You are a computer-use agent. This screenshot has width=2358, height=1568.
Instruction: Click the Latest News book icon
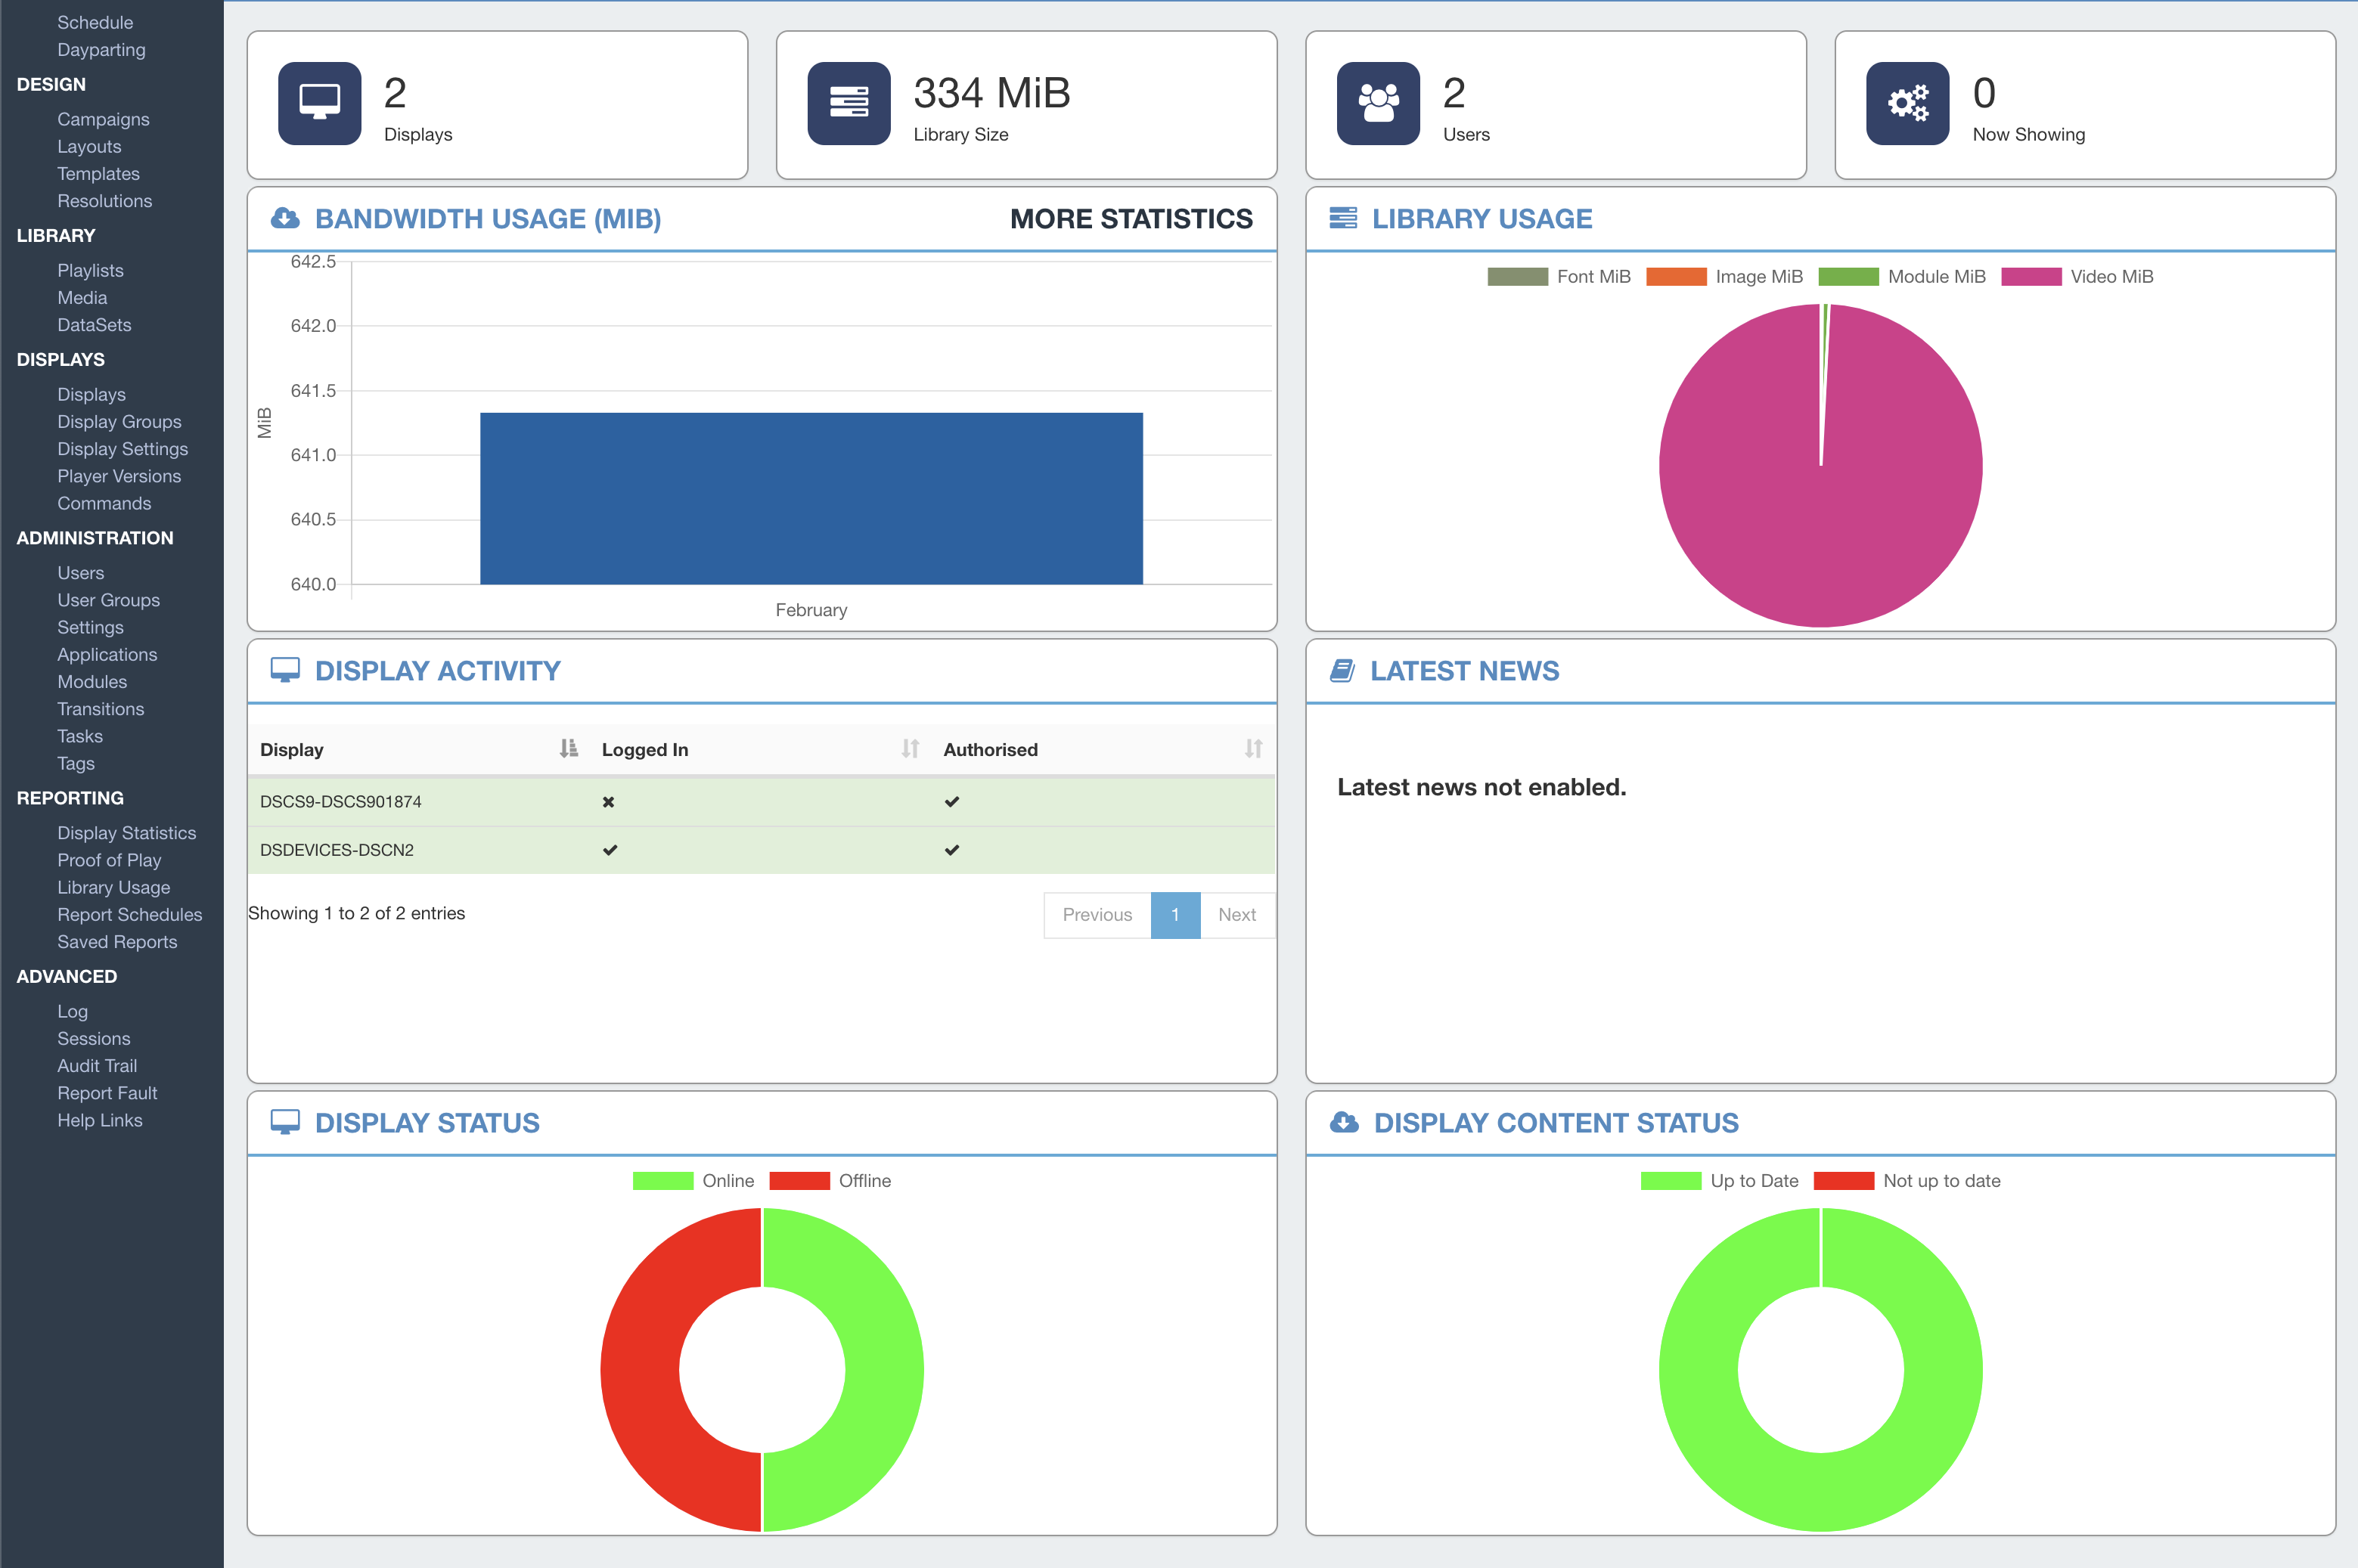pyautogui.click(x=1344, y=670)
